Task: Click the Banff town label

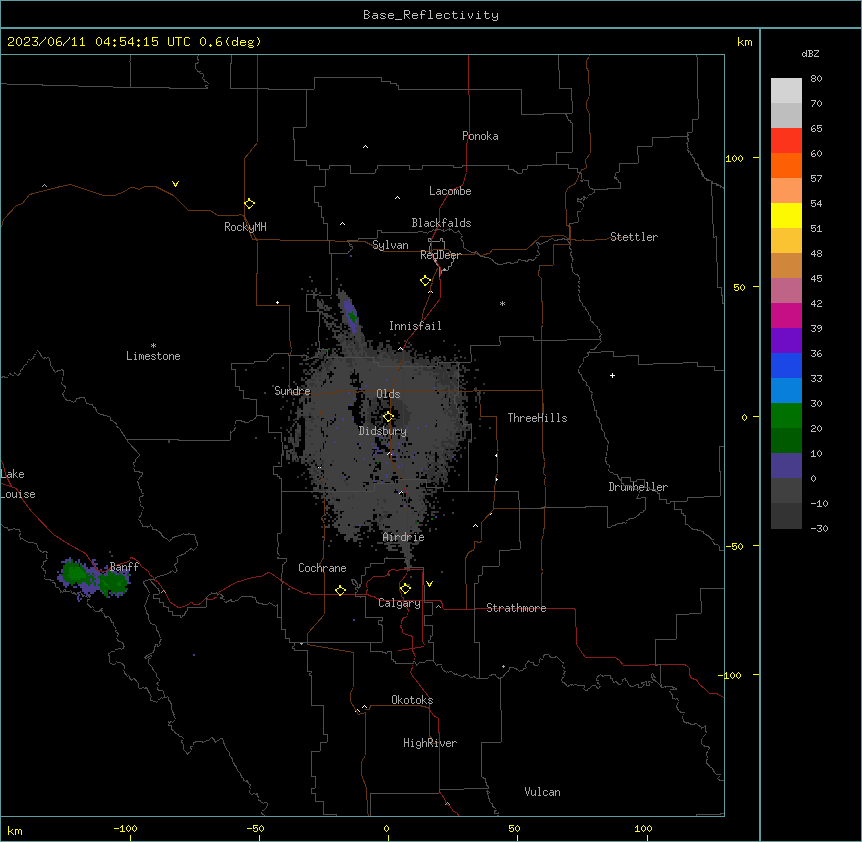Action: coord(124,567)
